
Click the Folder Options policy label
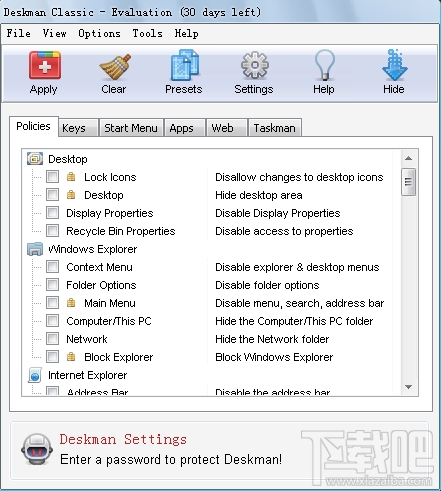click(101, 285)
